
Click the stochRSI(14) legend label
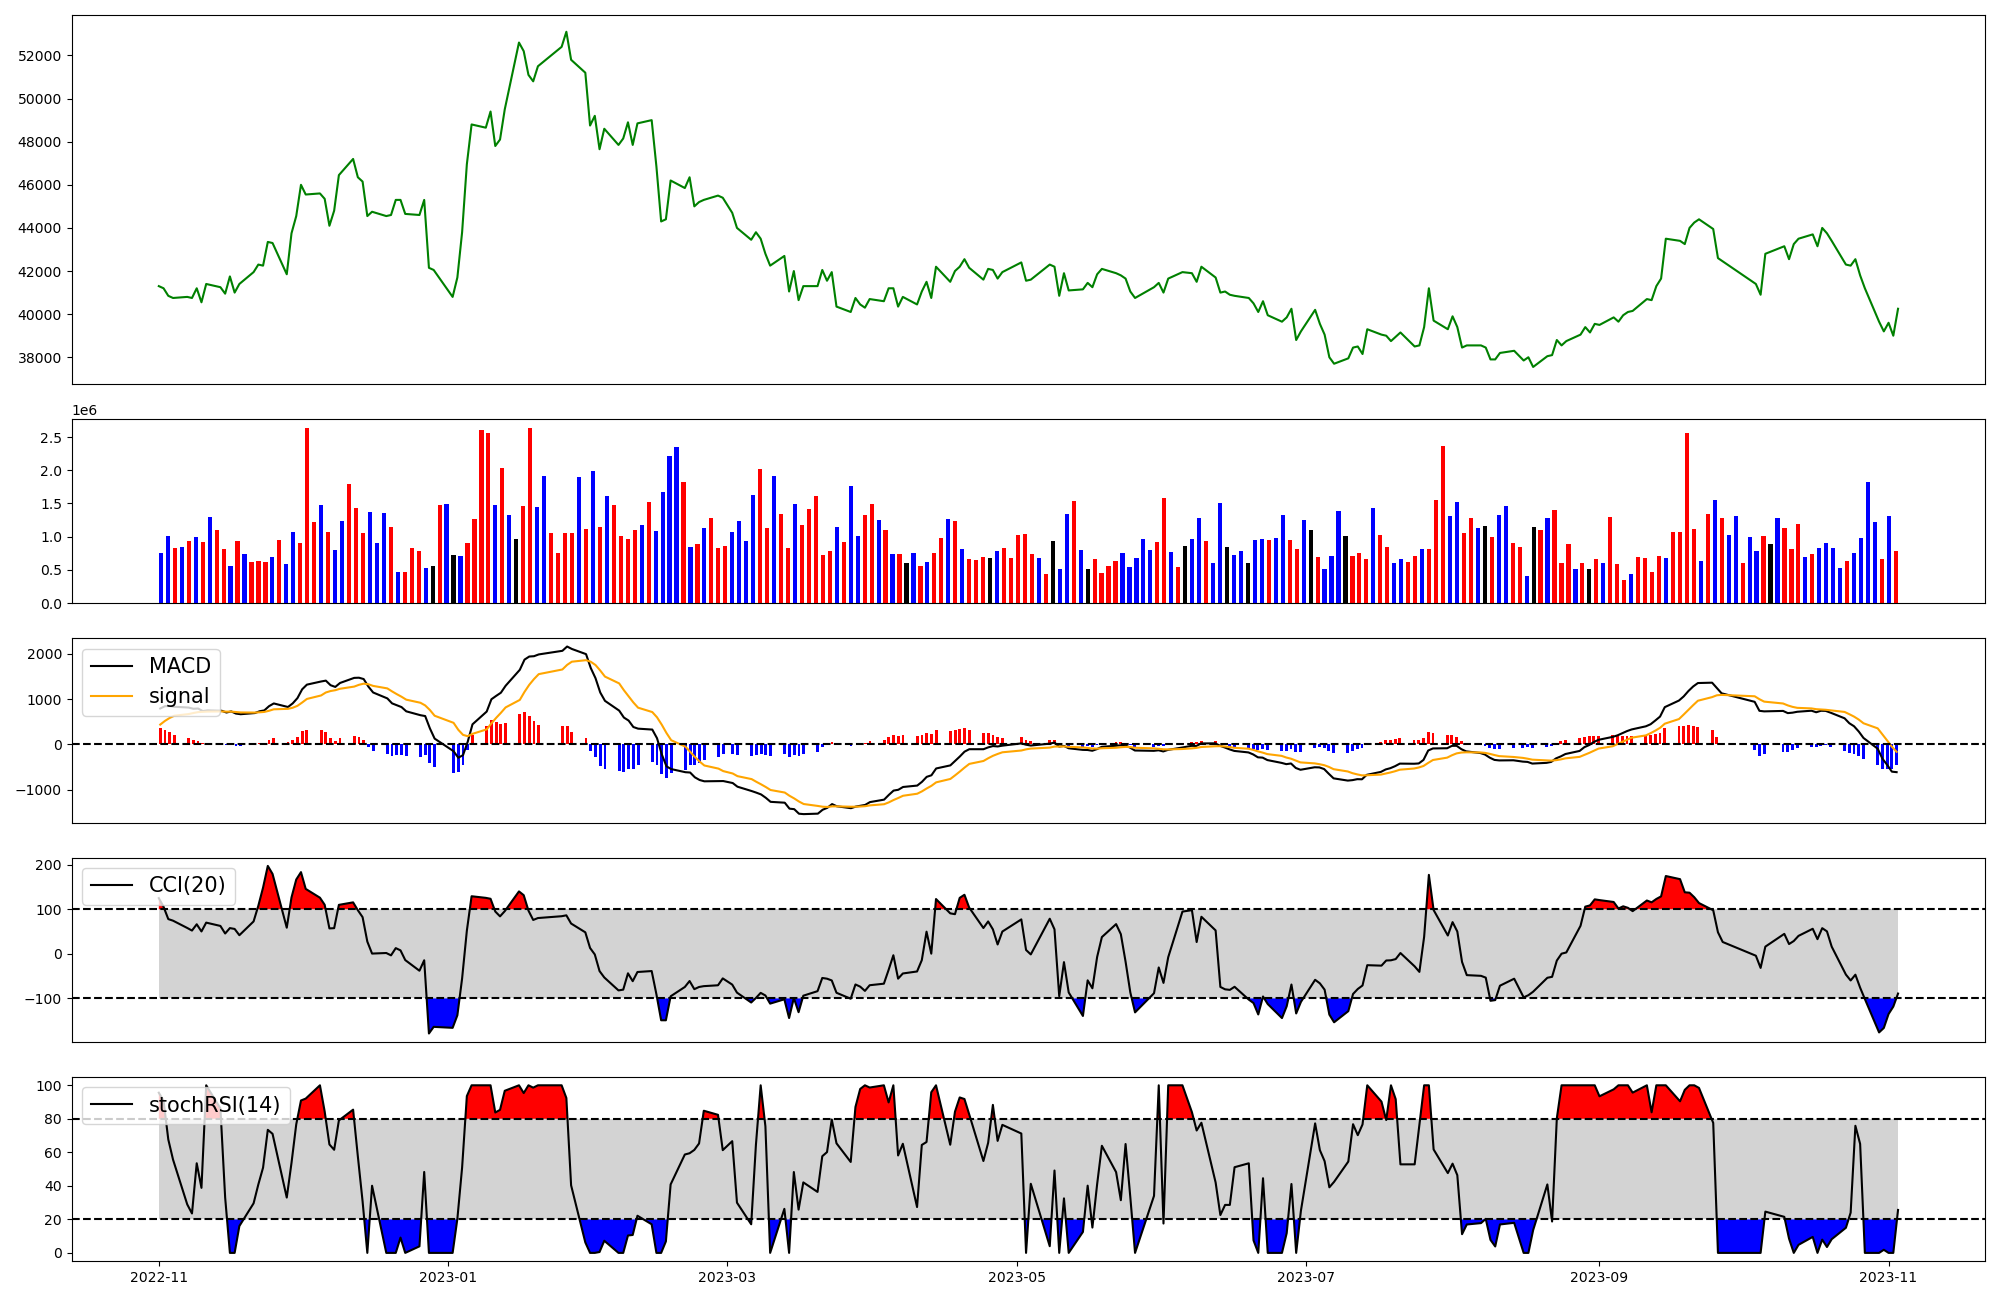tap(214, 1105)
